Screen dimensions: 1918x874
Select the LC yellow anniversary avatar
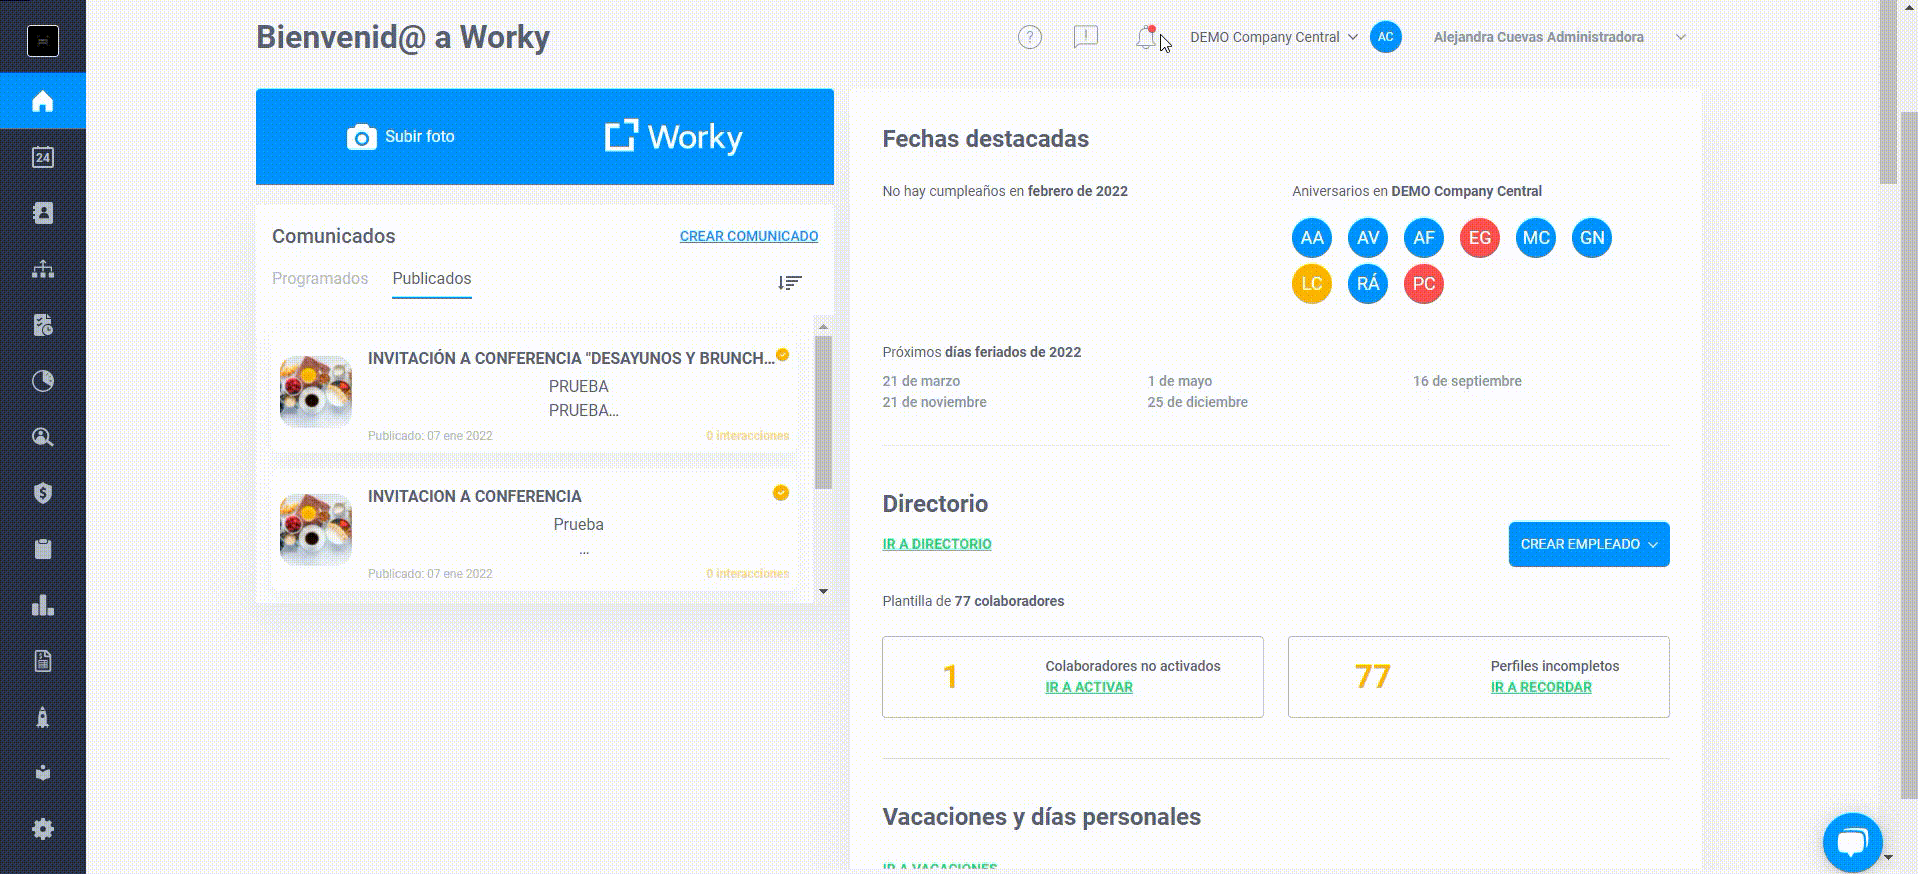tap(1311, 284)
